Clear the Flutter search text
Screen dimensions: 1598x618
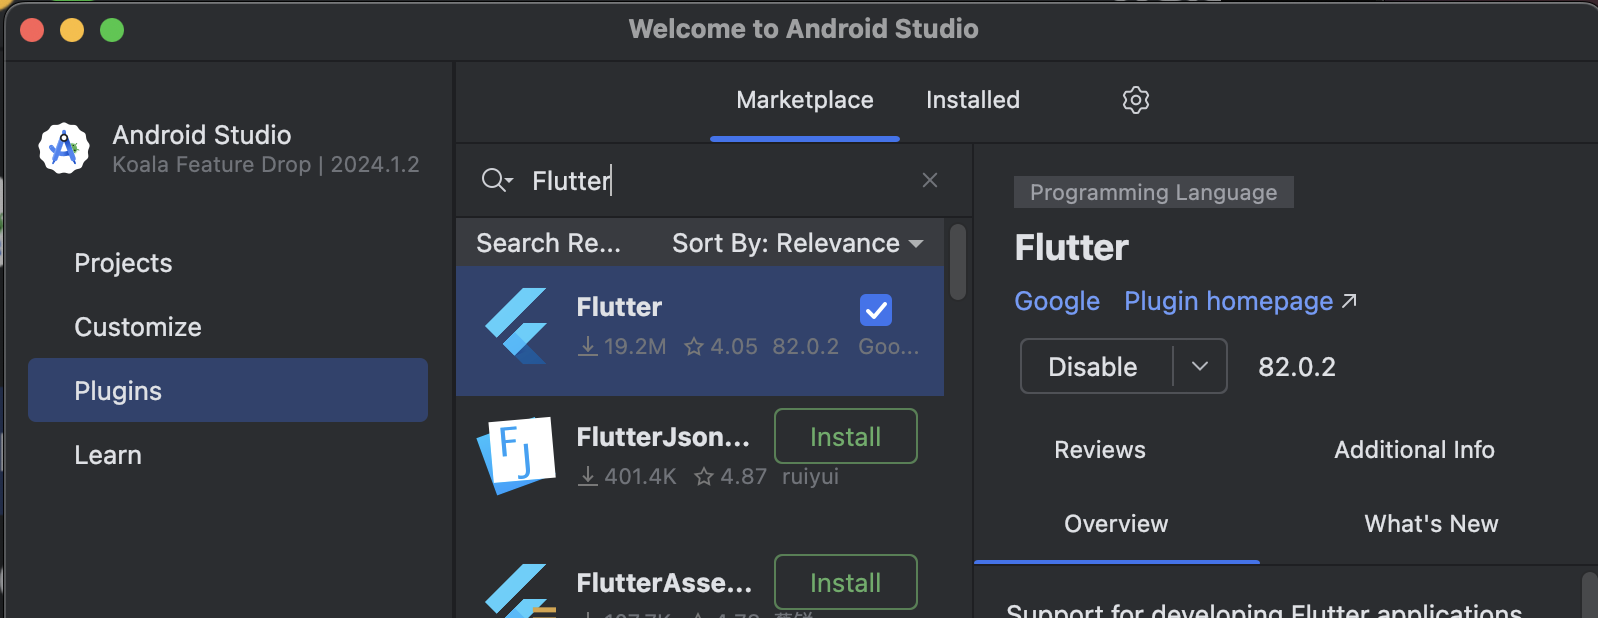click(930, 180)
